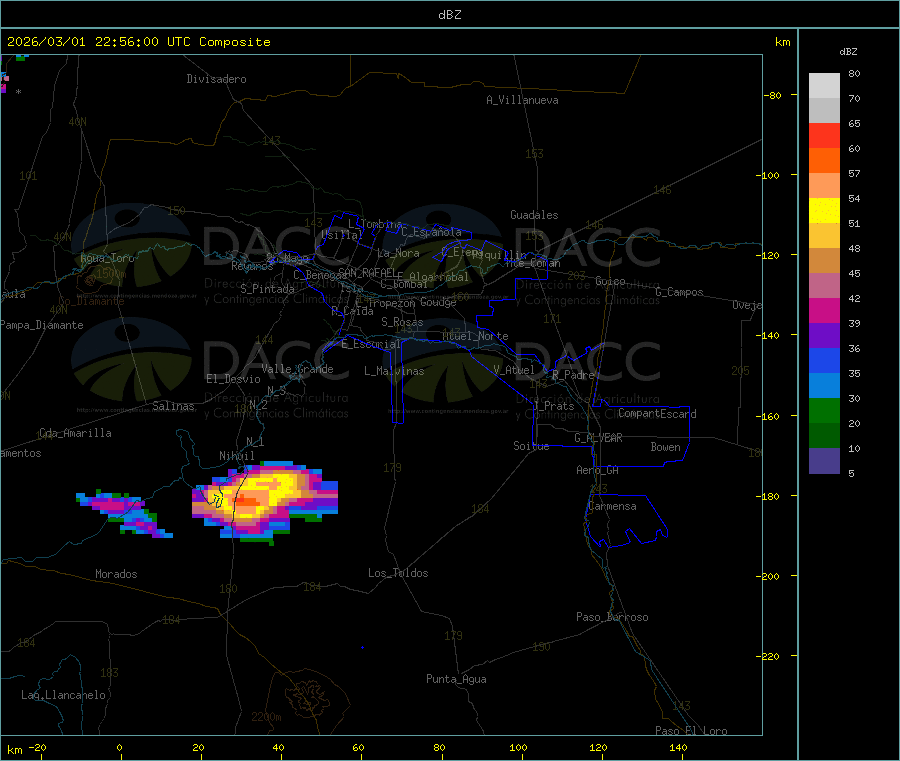Click the CompantEscard location label
This screenshot has width=900, height=761.
pos(657,414)
